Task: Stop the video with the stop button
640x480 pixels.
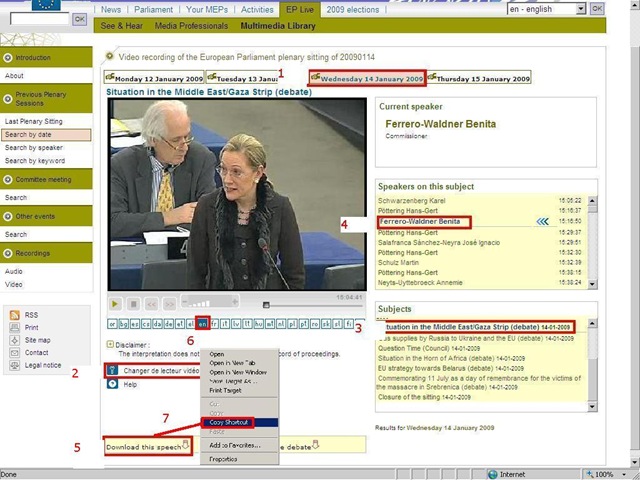Action: tap(134, 303)
